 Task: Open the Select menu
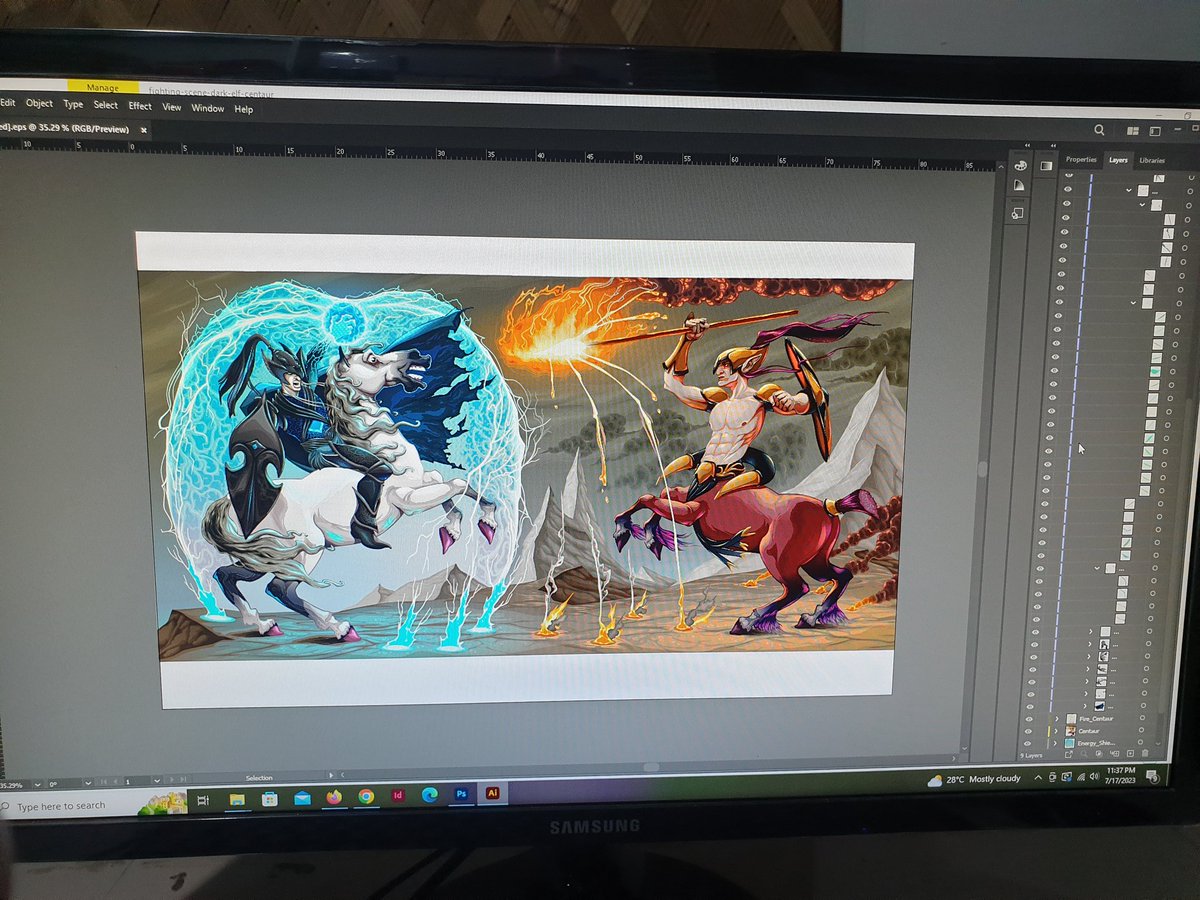coord(106,105)
